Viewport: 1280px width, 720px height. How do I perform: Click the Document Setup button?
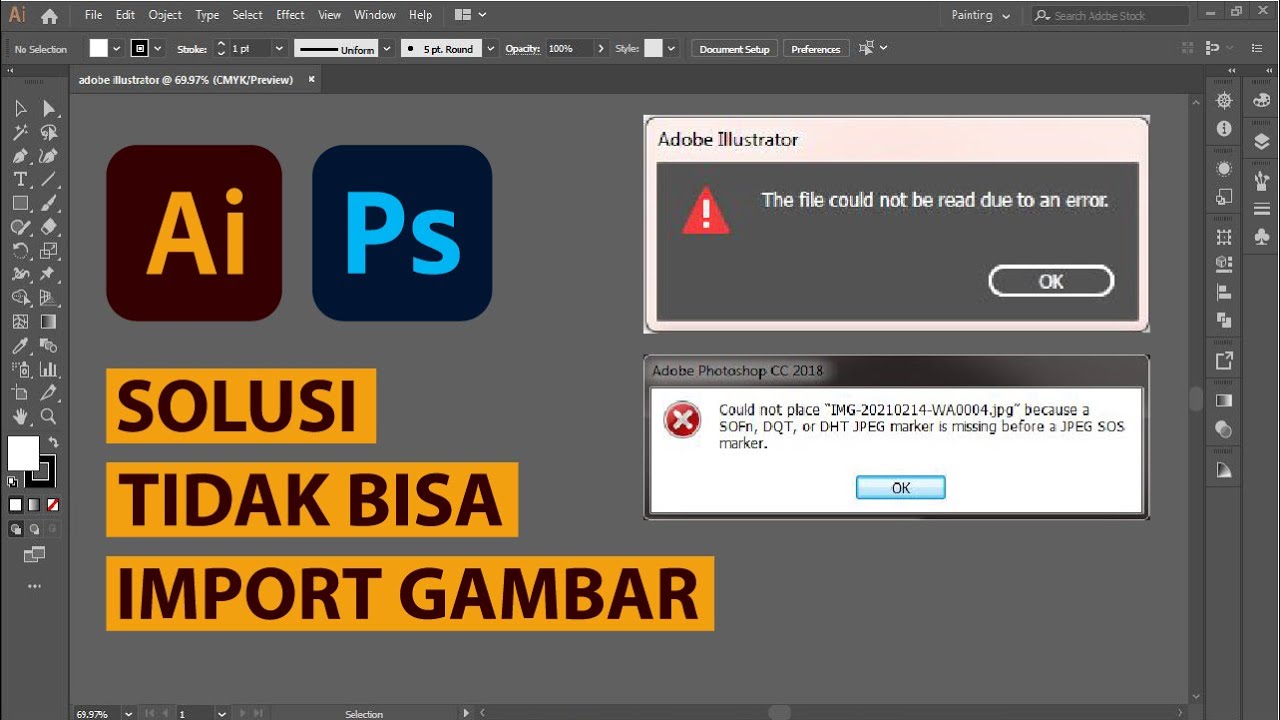pos(734,49)
